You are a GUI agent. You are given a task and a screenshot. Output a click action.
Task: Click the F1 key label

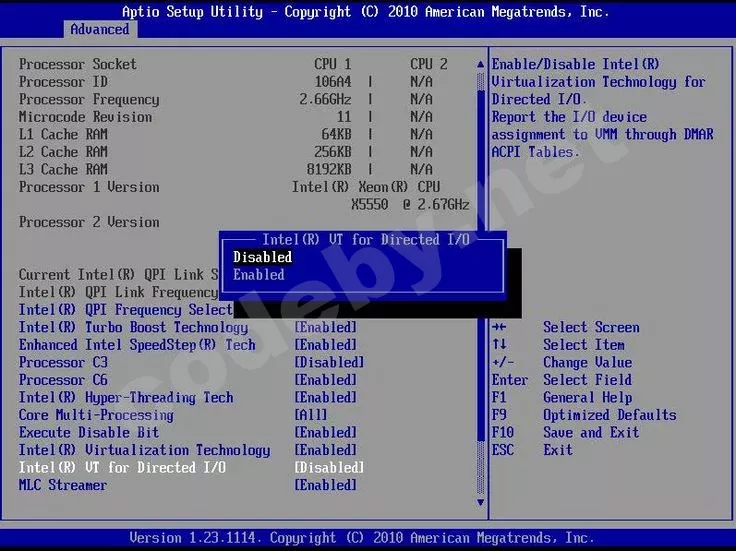click(499, 398)
